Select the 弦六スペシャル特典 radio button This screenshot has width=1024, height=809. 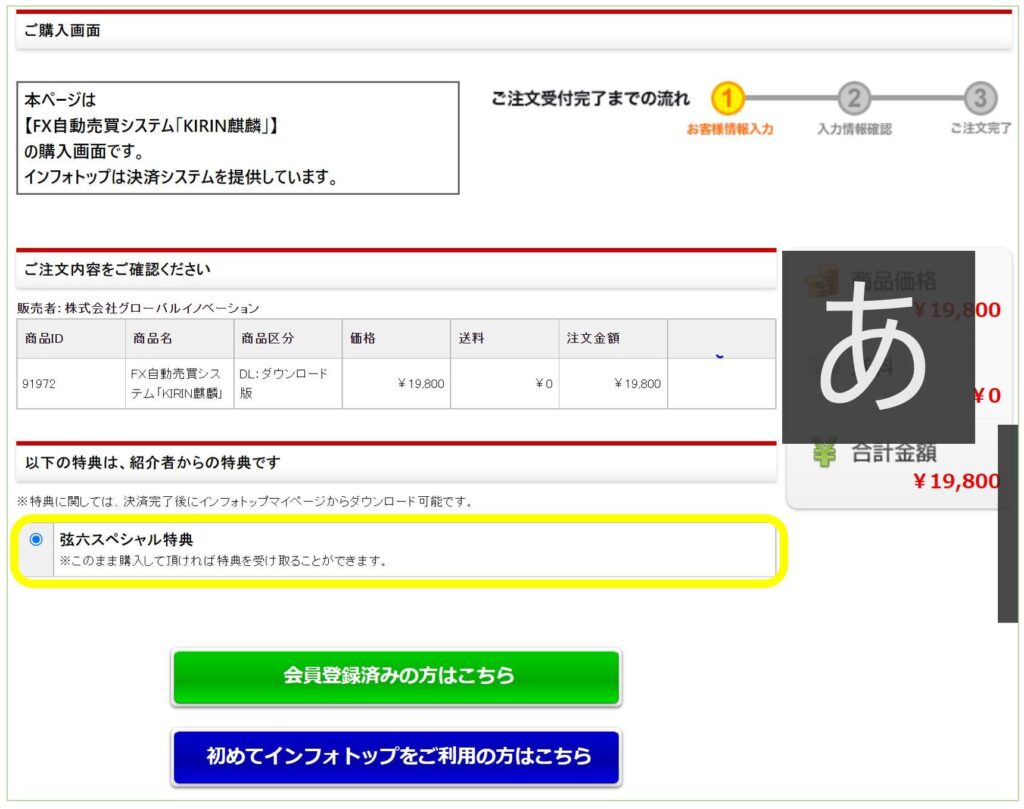(37, 539)
